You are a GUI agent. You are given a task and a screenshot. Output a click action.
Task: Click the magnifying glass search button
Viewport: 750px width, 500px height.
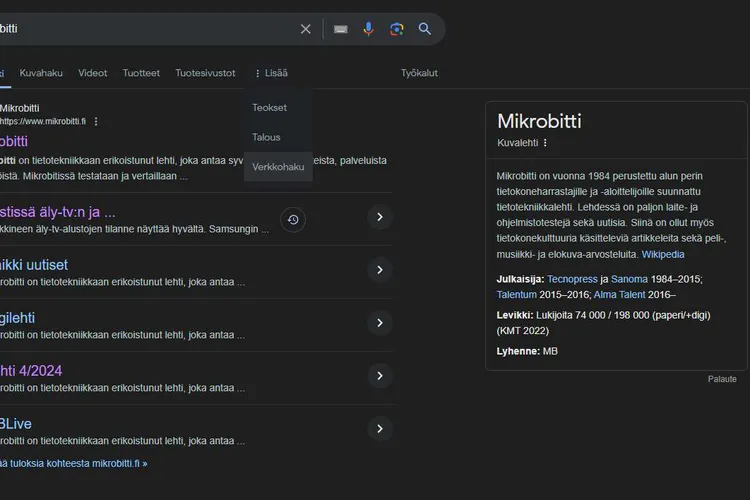point(425,29)
